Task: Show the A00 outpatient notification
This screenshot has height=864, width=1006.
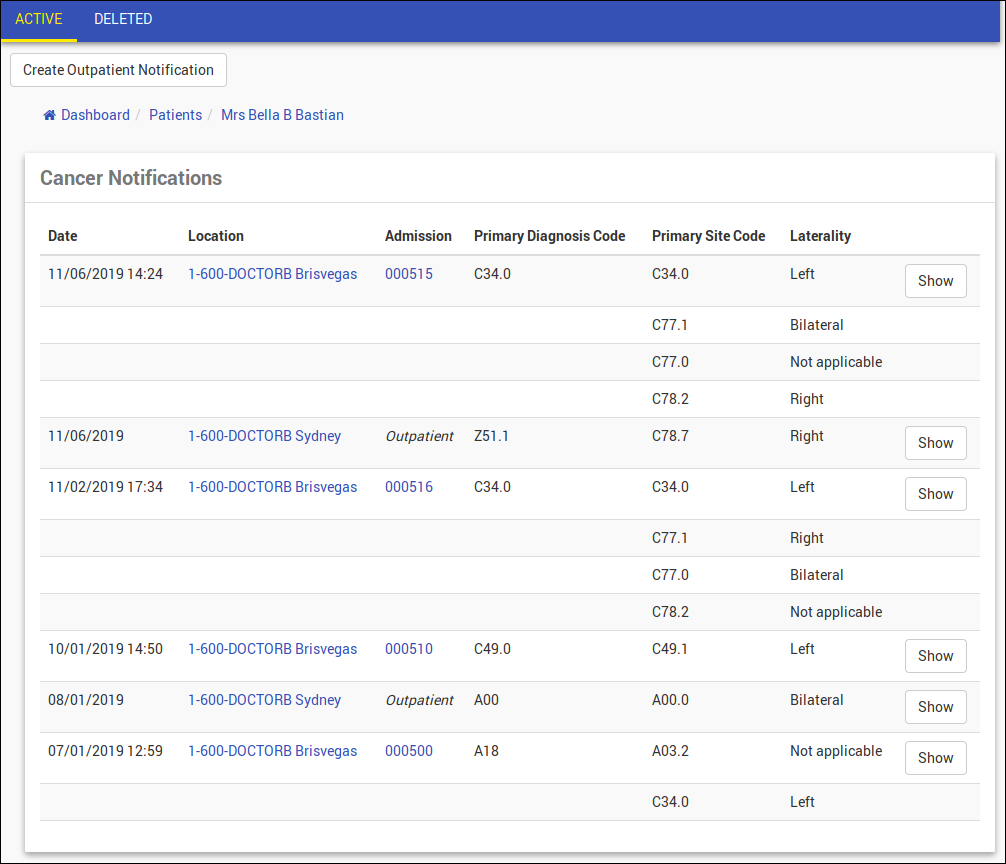Action: coord(935,707)
